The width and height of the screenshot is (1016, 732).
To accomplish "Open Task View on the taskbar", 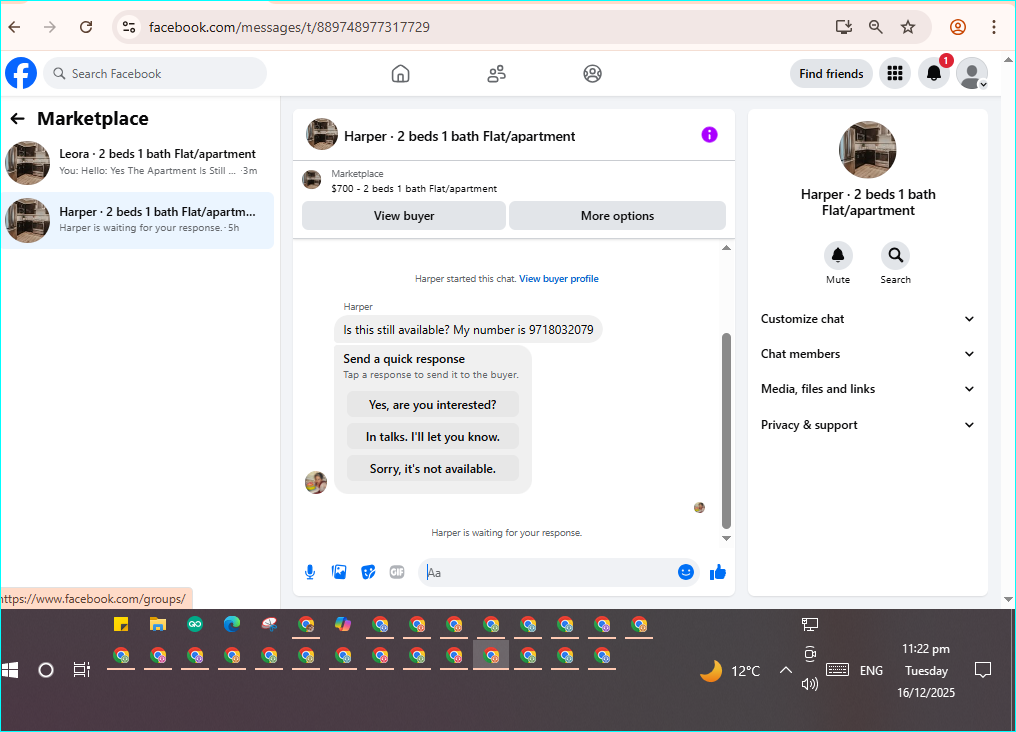I will 82,670.
